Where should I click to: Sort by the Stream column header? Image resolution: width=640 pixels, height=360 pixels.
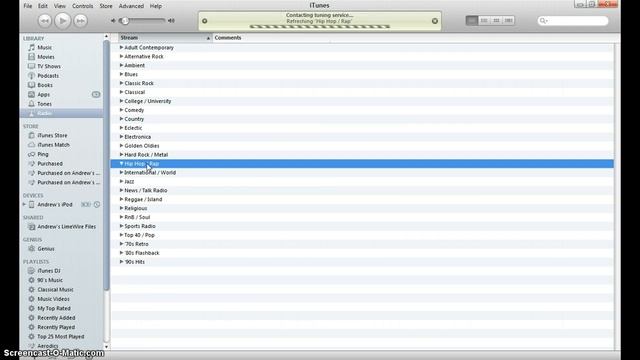[x=165, y=38]
